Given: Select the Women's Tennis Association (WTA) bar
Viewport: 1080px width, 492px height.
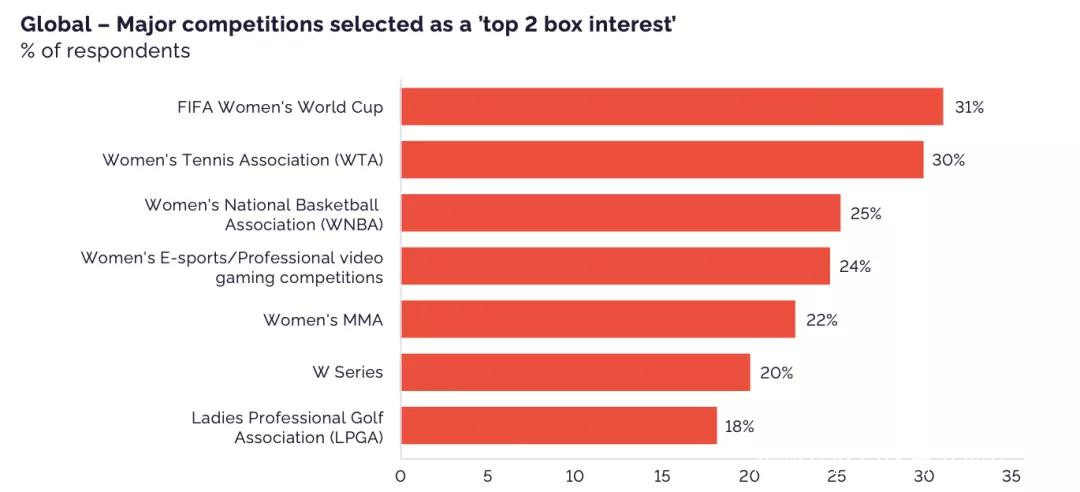Looking at the screenshot, I should pos(662,160).
